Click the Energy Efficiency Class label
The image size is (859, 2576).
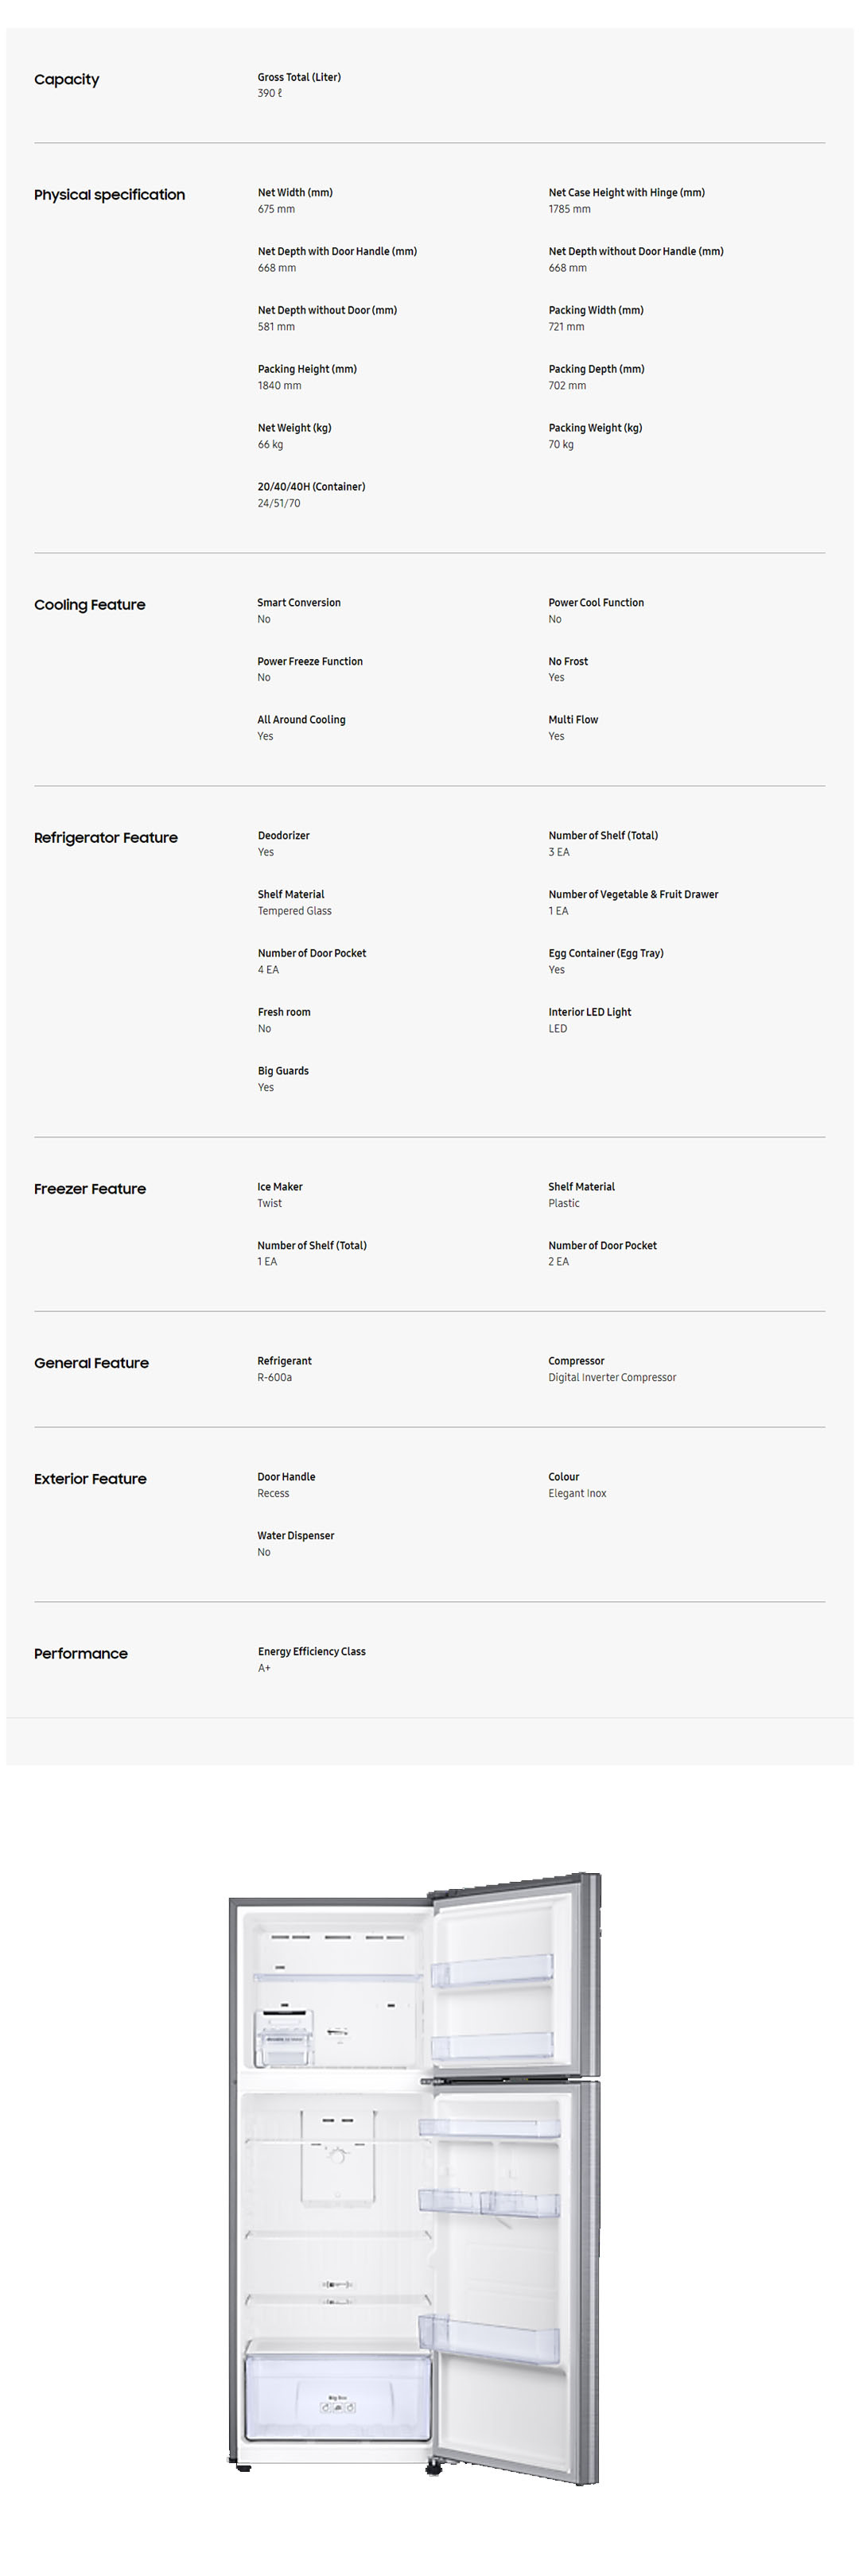pyautogui.click(x=311, y=1652)
